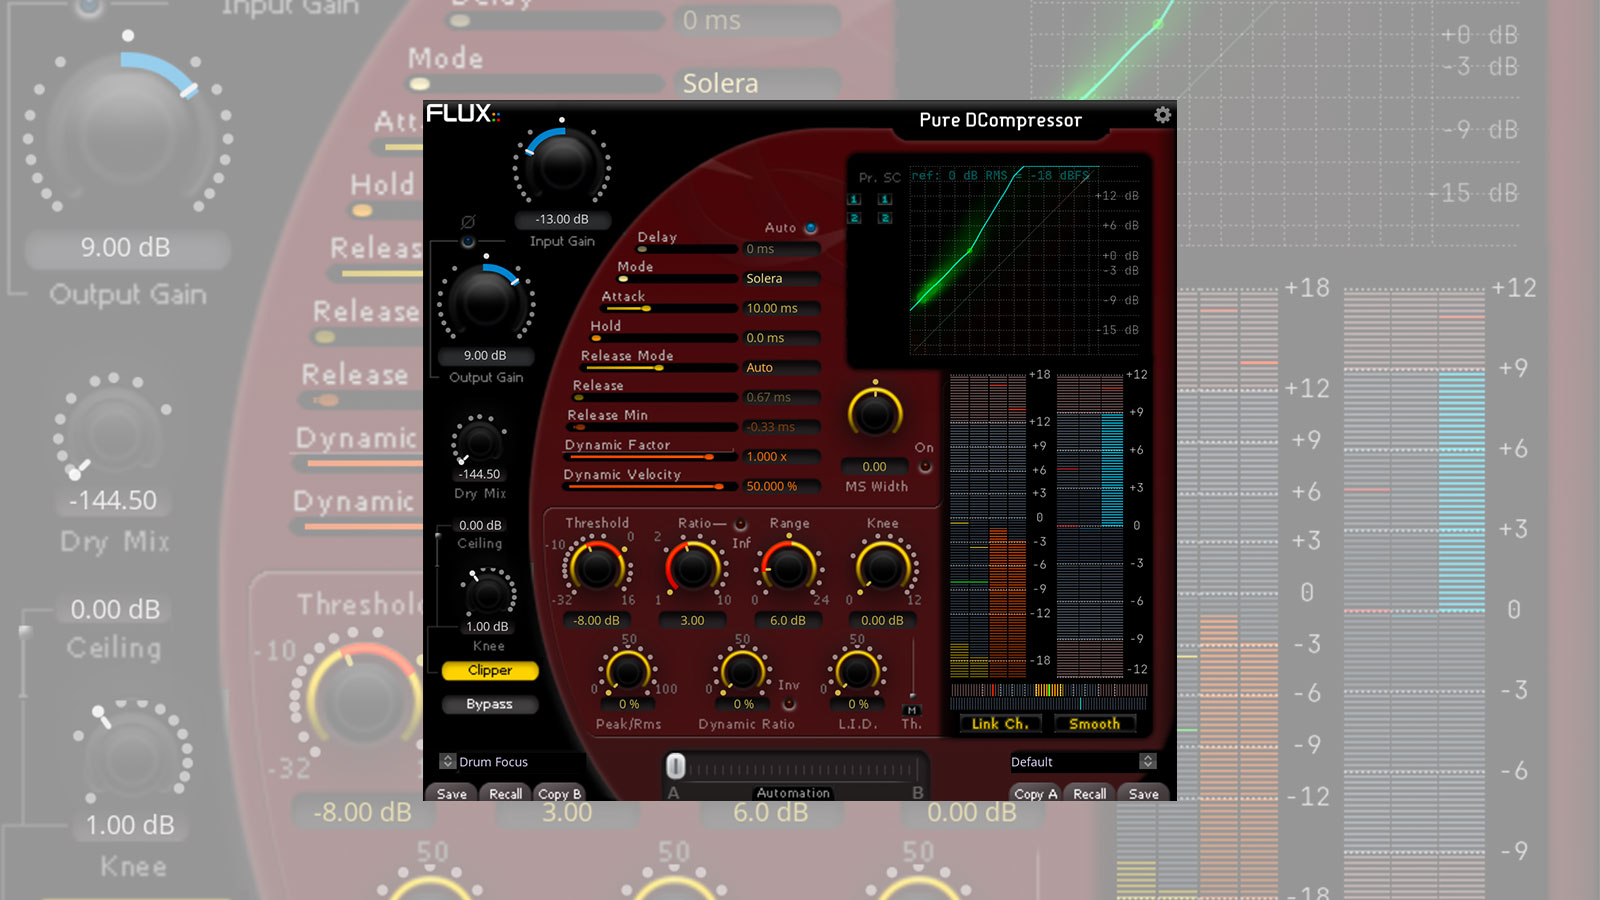This screenshot has height=900, width=1600.
Task: Save preset slot B
Action: point(1144,794)
